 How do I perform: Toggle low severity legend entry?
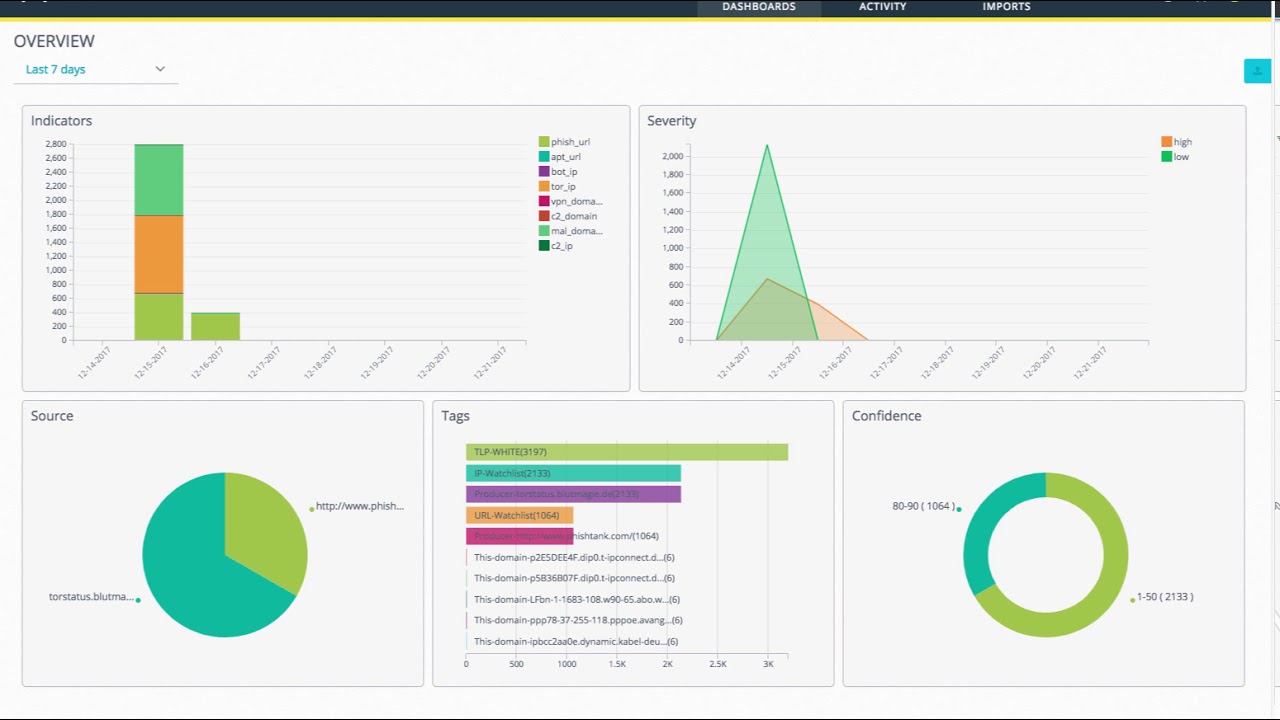[1175, 157]
